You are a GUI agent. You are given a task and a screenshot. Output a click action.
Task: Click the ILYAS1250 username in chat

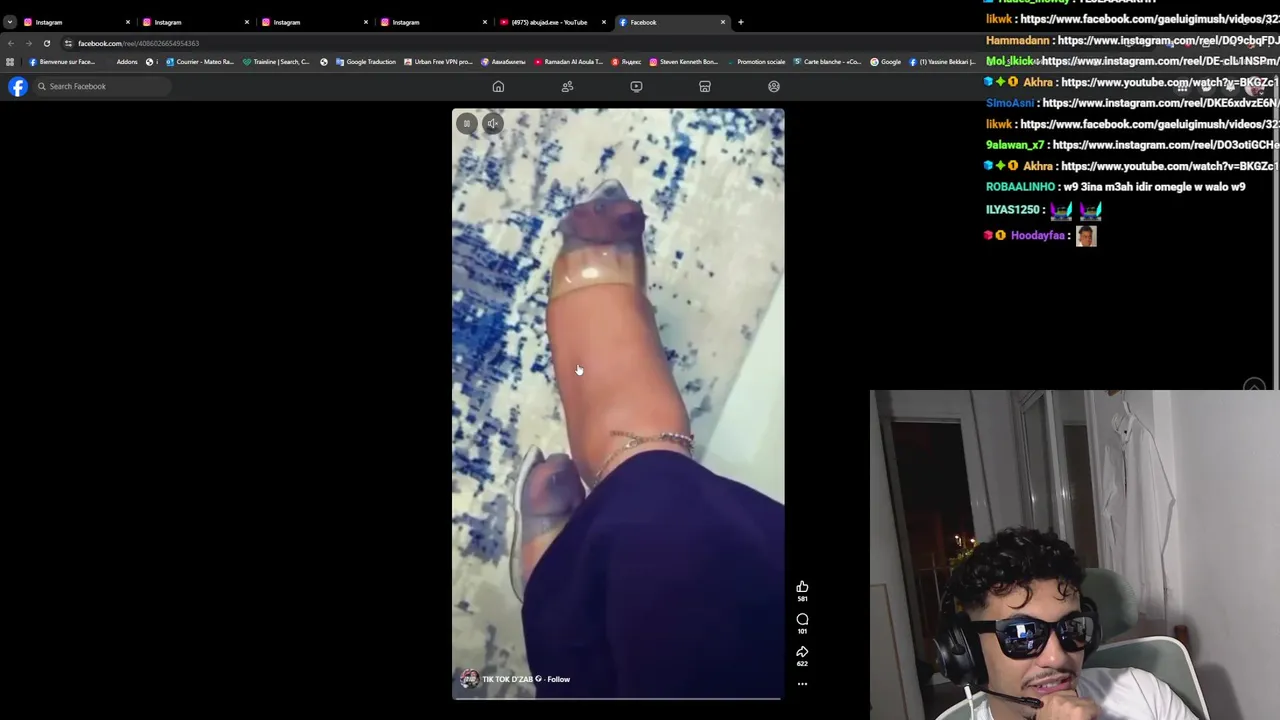(x=1012, y=210)
